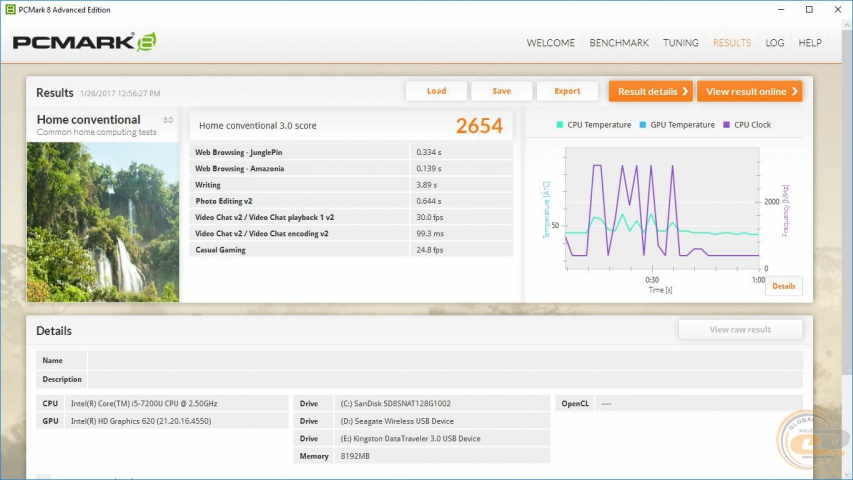
Task: Toggle CPU Clock legend swatch
Action: pos(727,125)
